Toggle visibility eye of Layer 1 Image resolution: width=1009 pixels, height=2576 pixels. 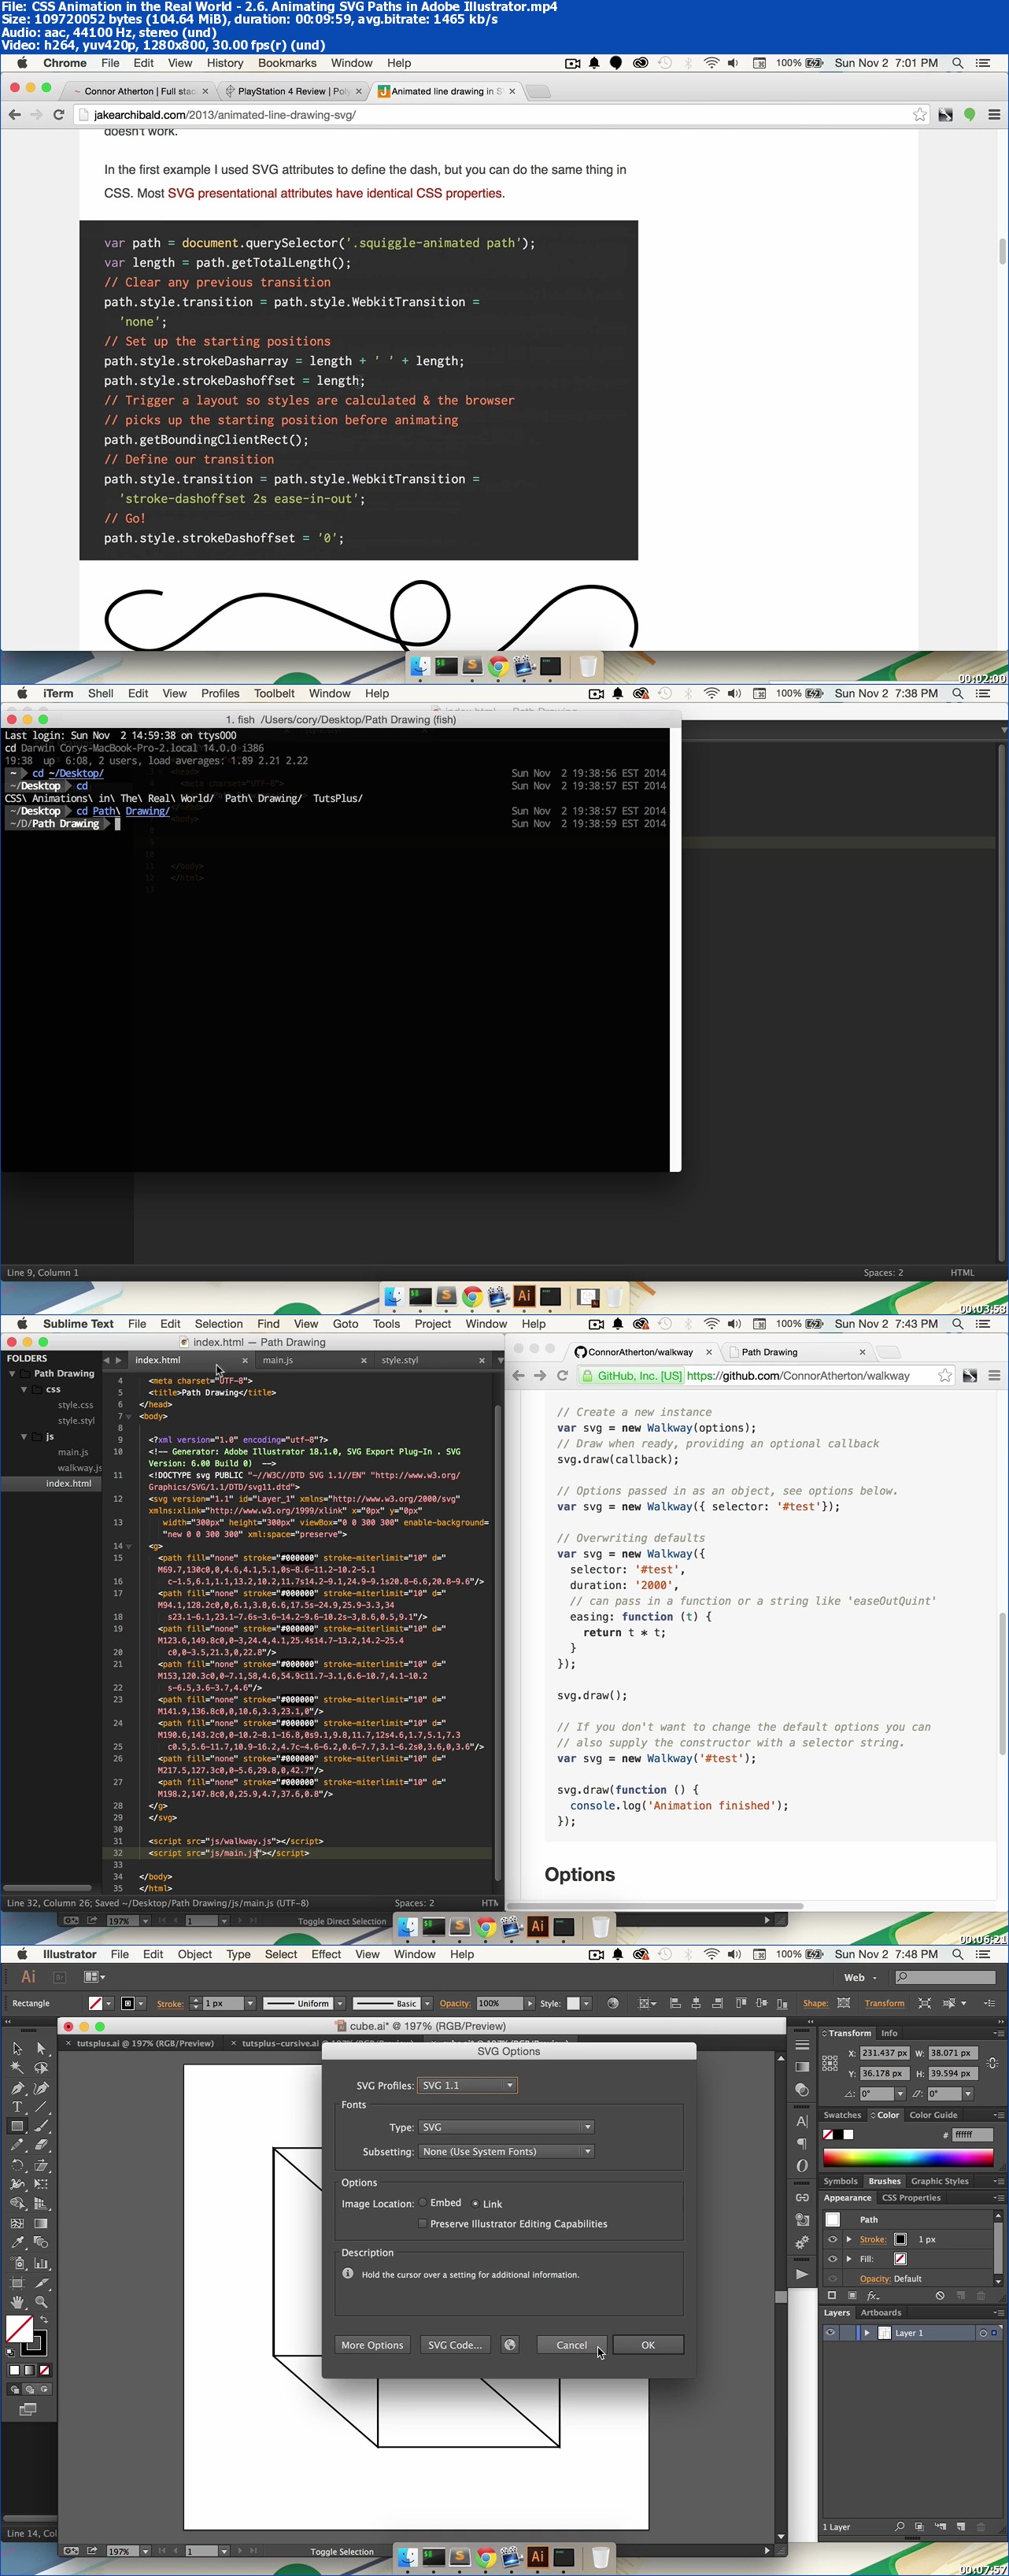830,2333
